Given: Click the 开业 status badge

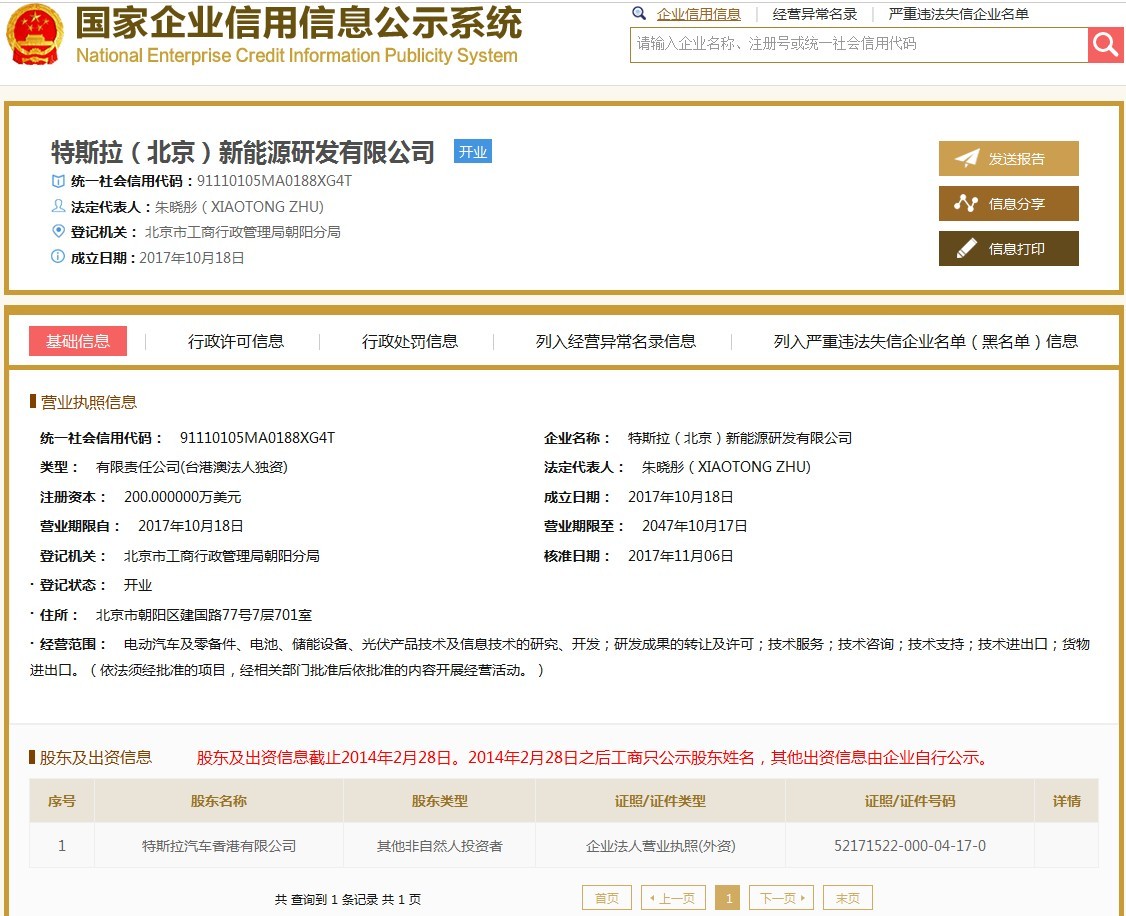Looking at the screenshot, I should click(473, 151).
